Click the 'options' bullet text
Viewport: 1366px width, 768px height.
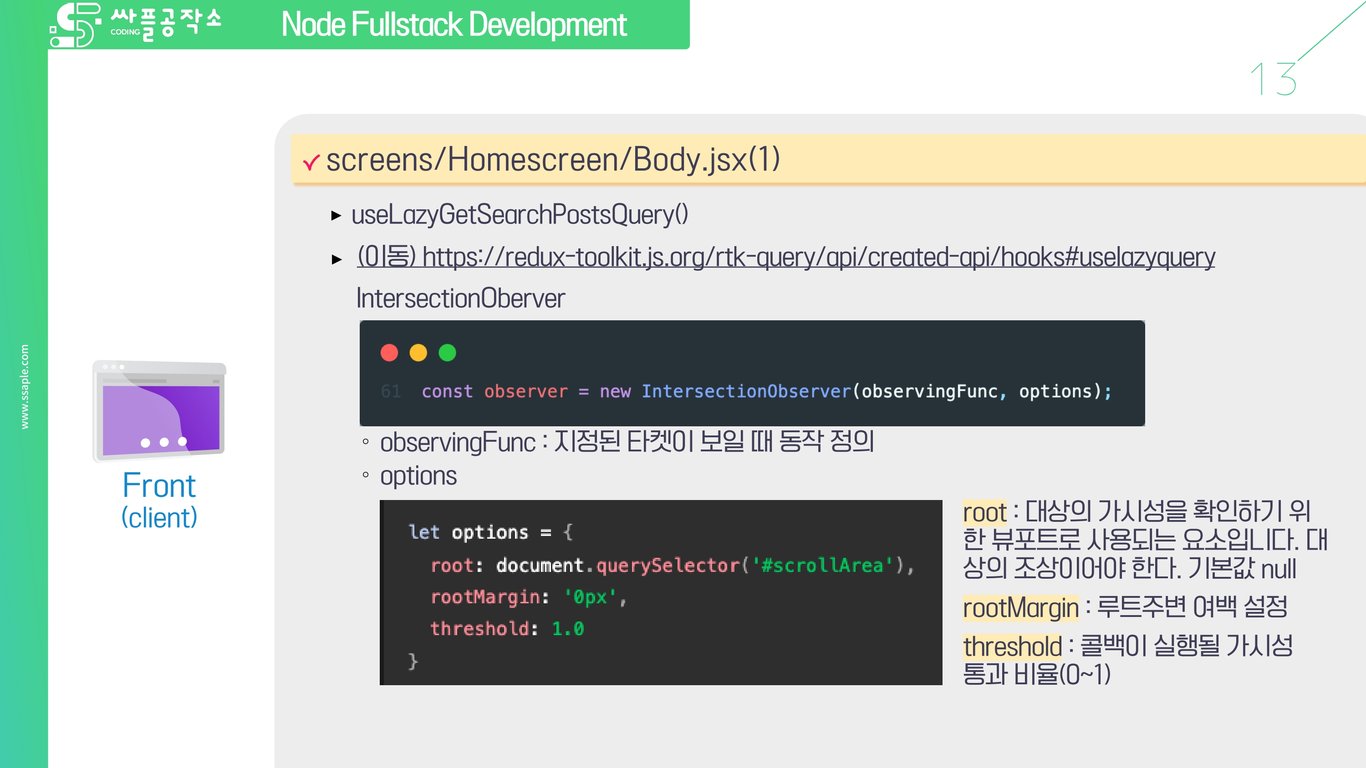[418, 476]
